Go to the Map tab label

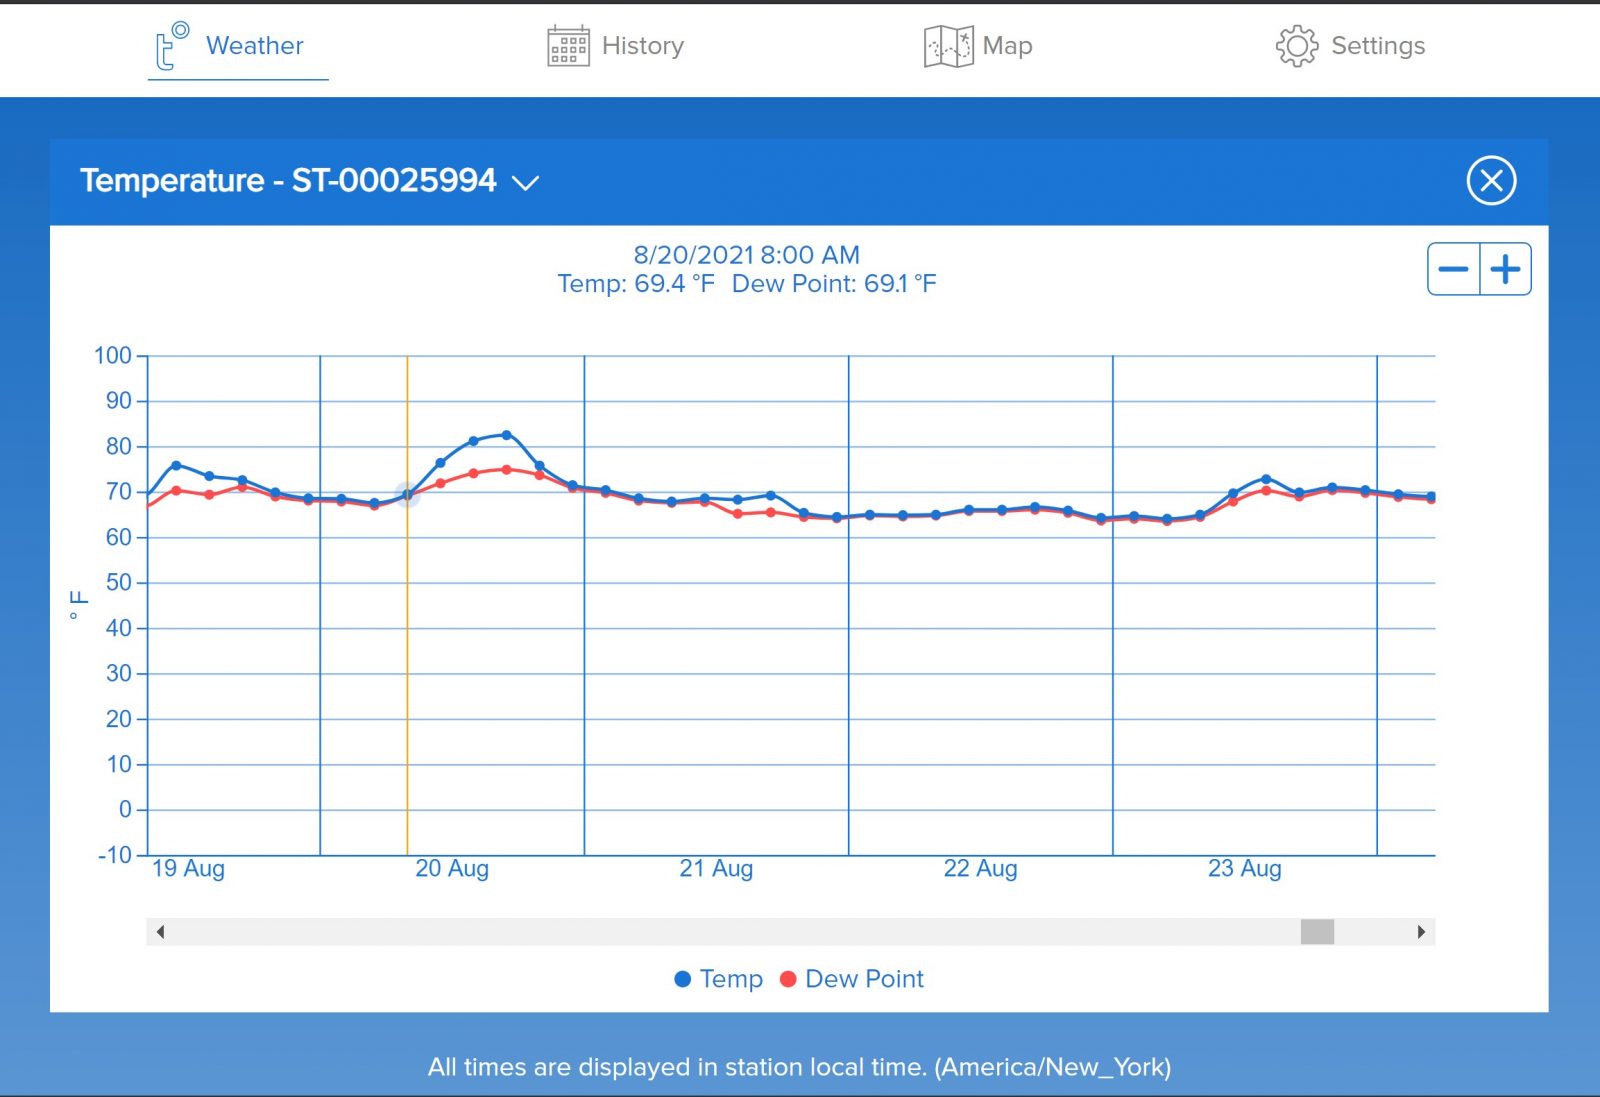[x=1007, y=46]
